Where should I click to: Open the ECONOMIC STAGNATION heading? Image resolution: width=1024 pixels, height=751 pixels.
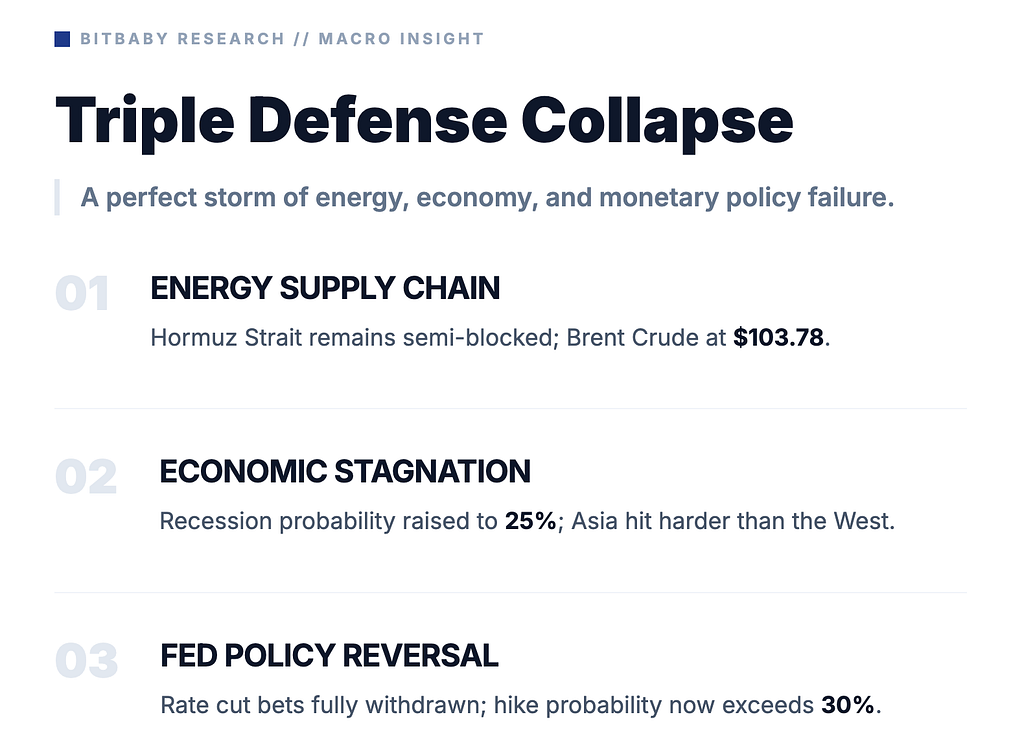tap(345, 471)
